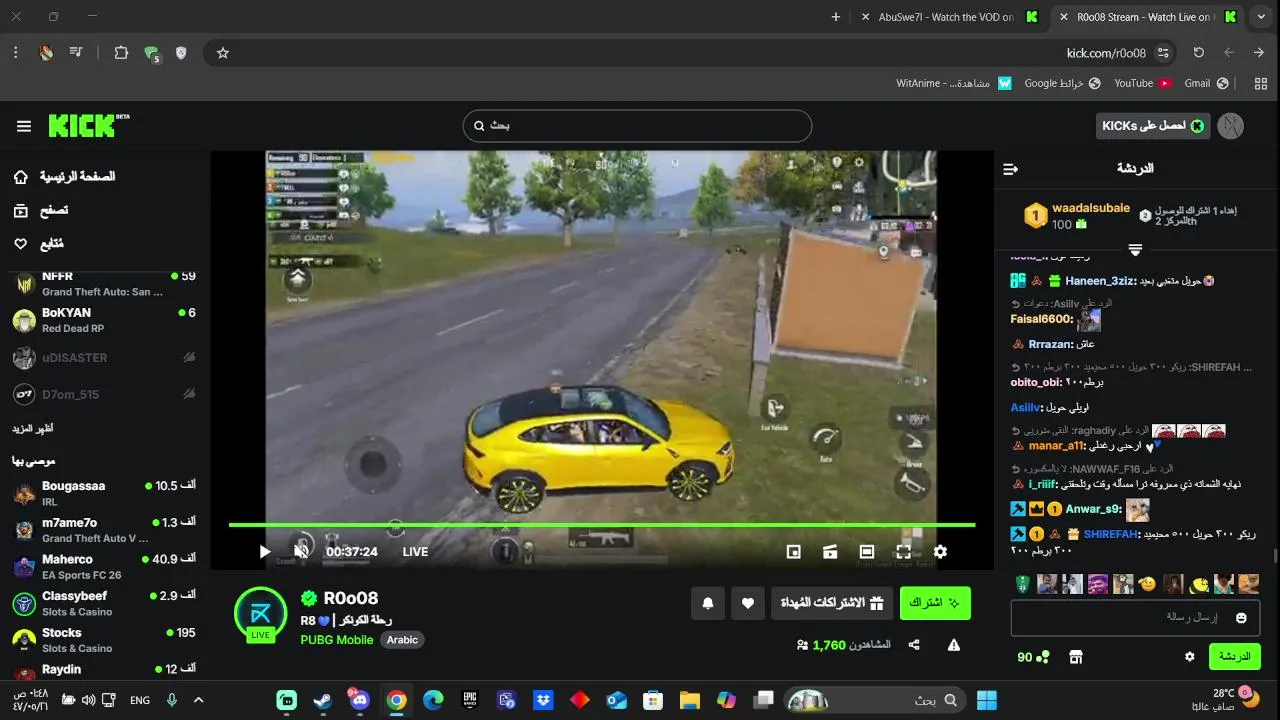
Task: Open a new browser tab
Action: tap(836, 17)
